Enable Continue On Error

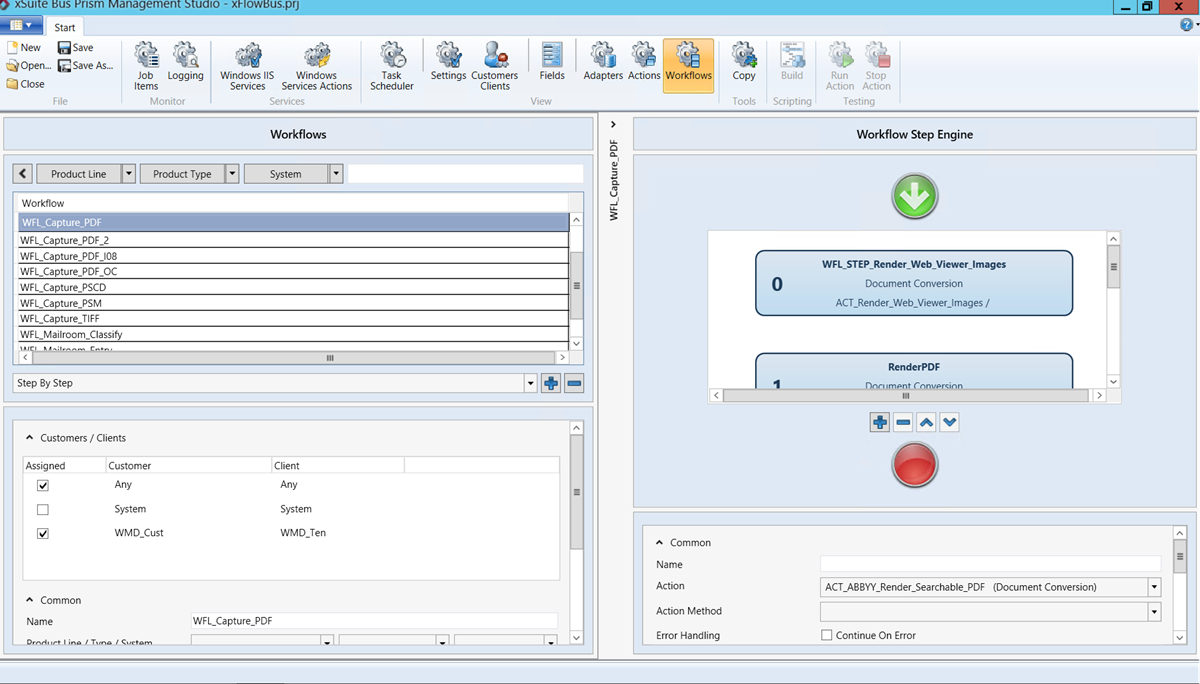coord(826,635)
